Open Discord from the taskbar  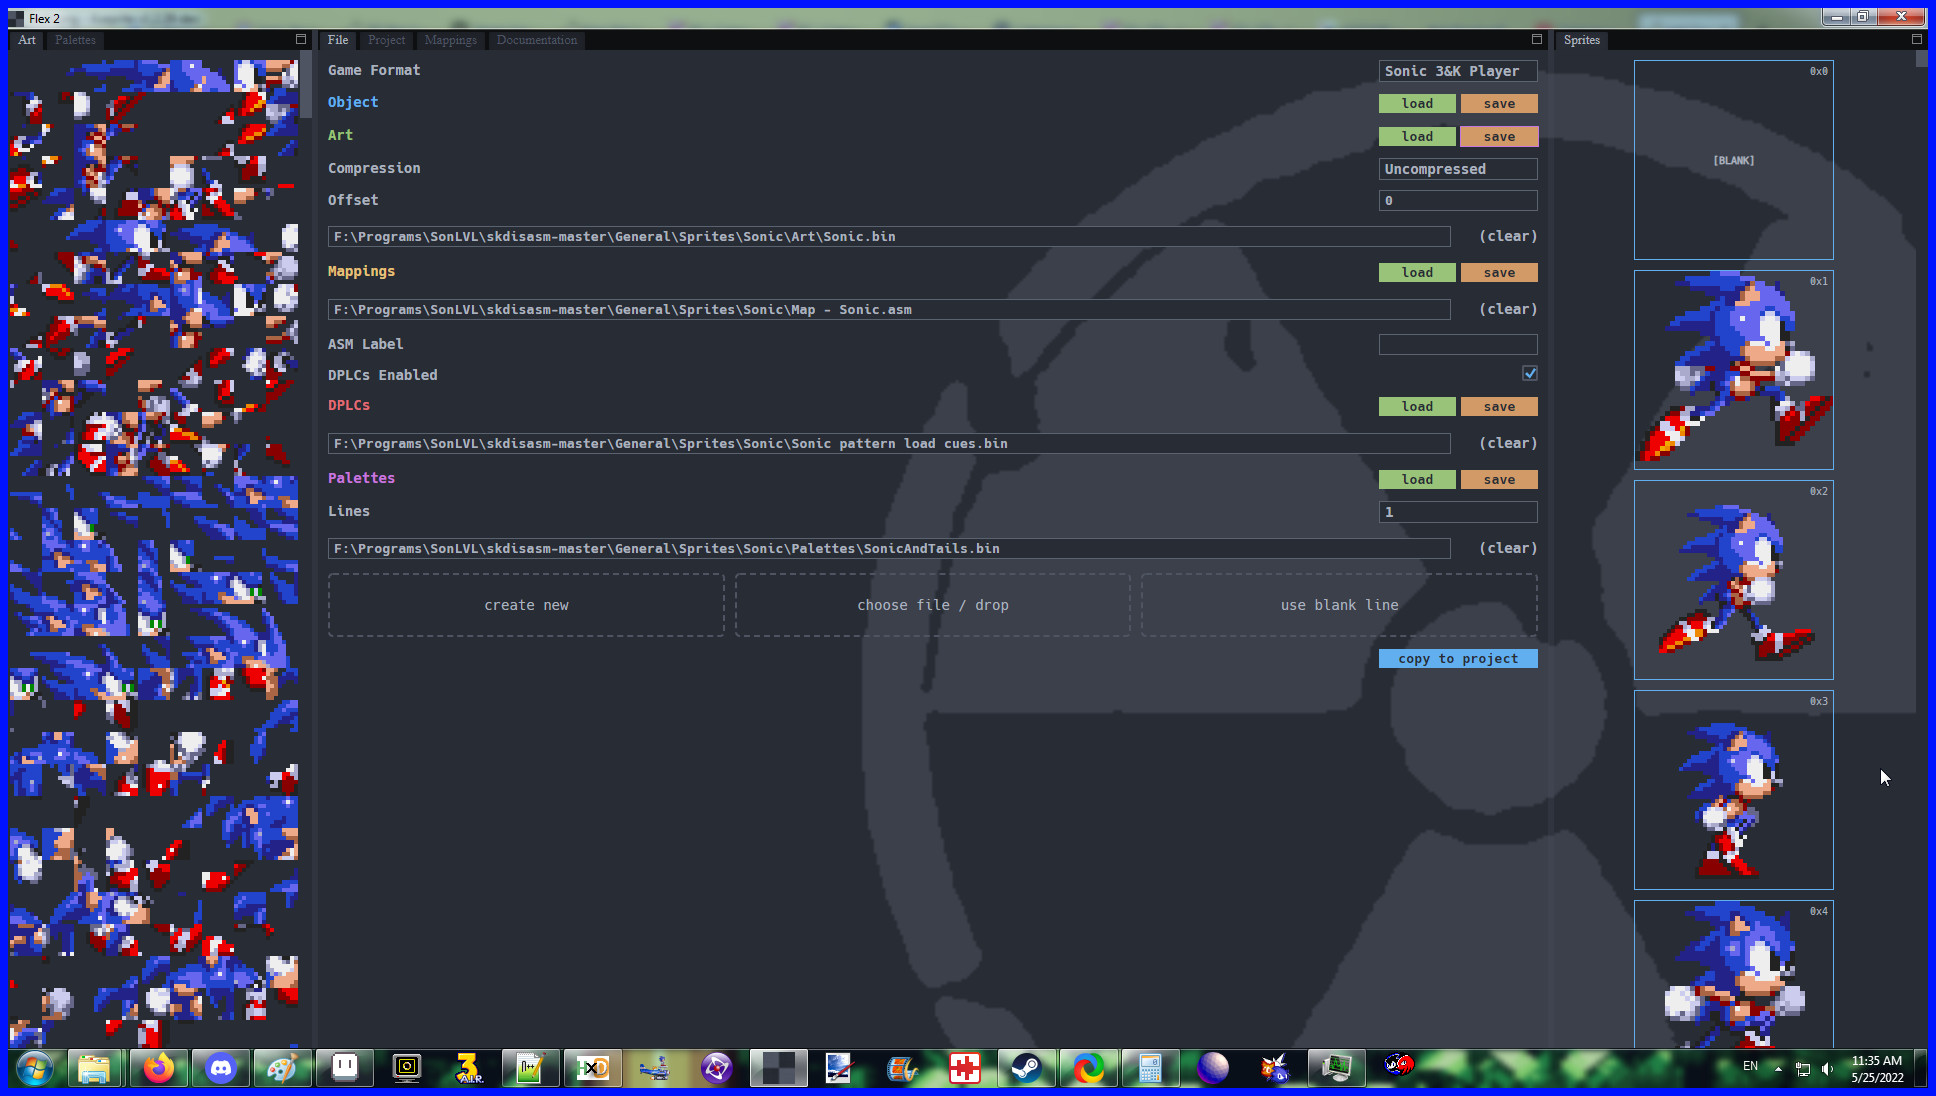pos(220,1068)
